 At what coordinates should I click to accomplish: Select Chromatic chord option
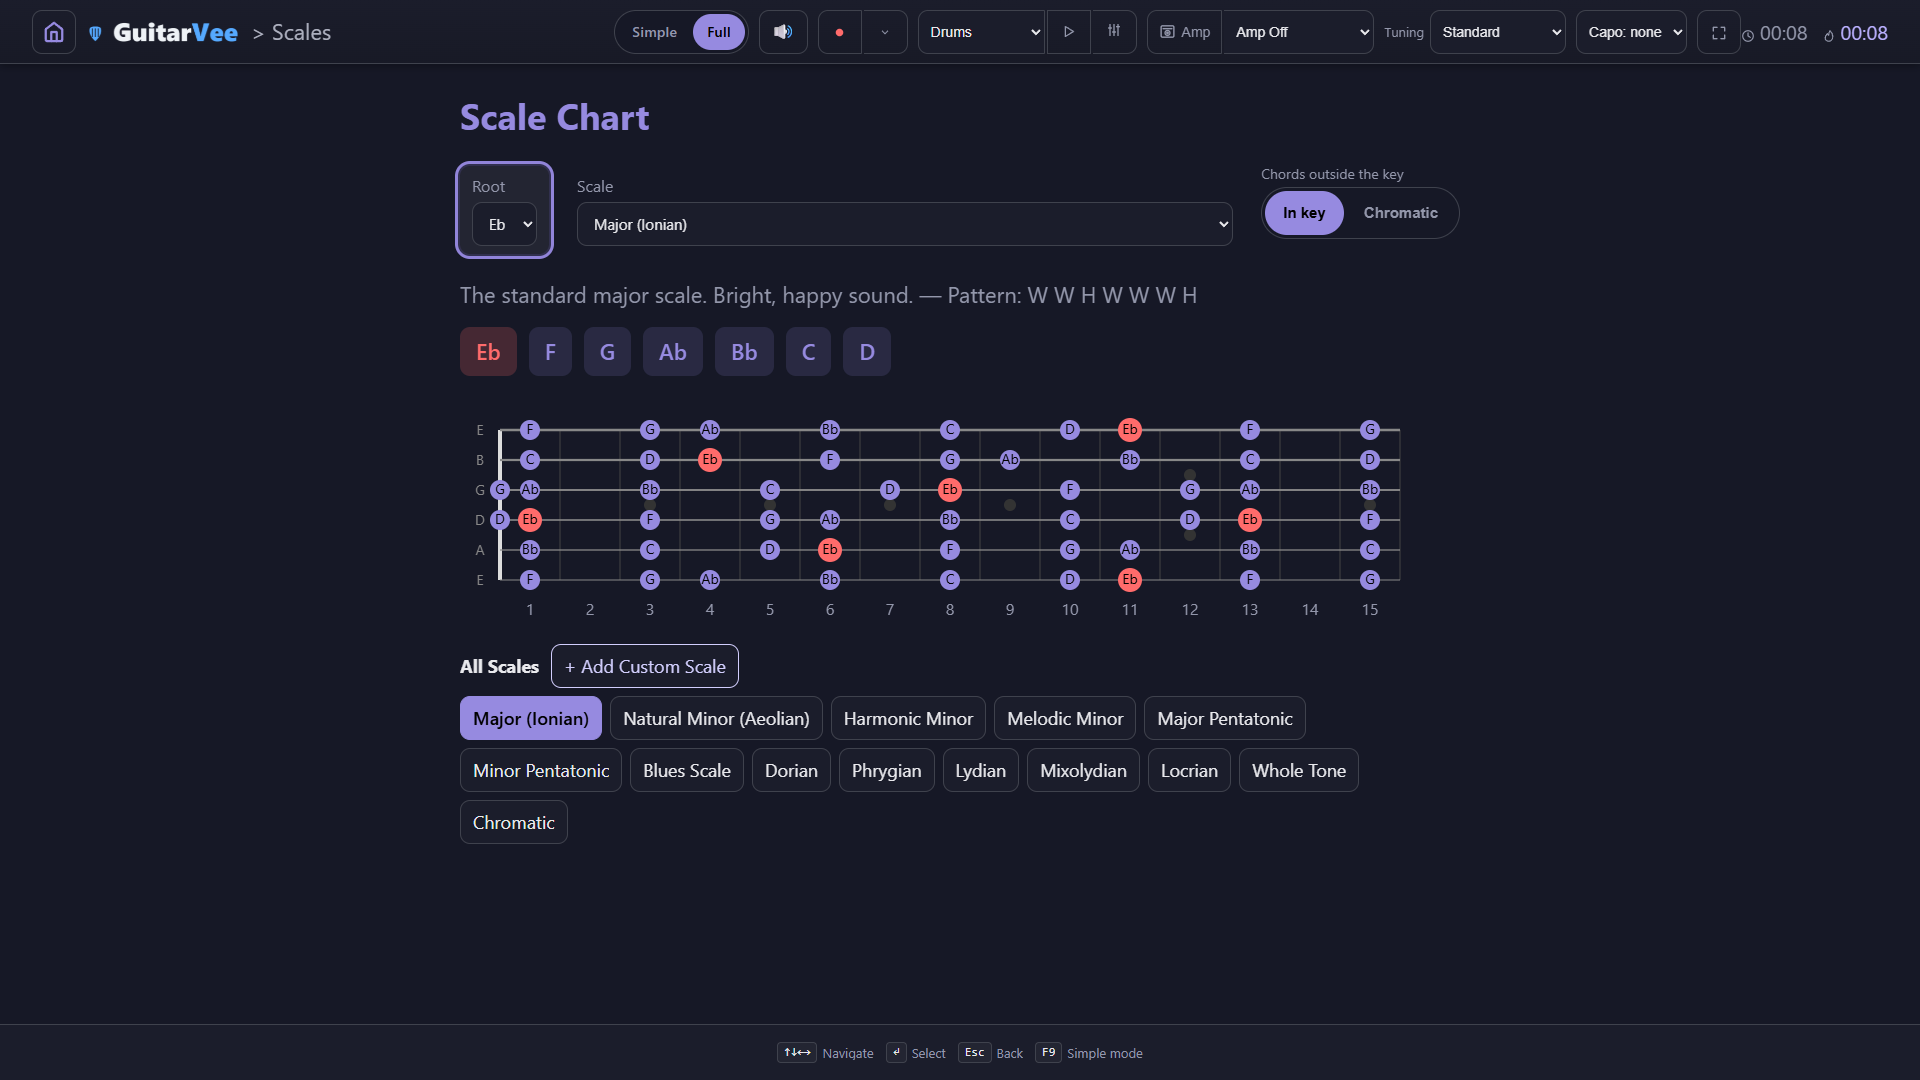pyautogui.click(x=1400, y=213)
